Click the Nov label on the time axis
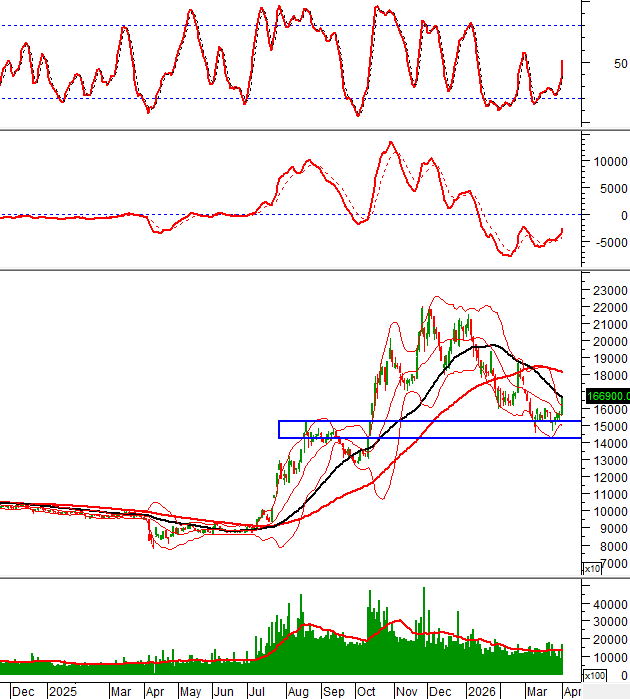 coord(405,691)
